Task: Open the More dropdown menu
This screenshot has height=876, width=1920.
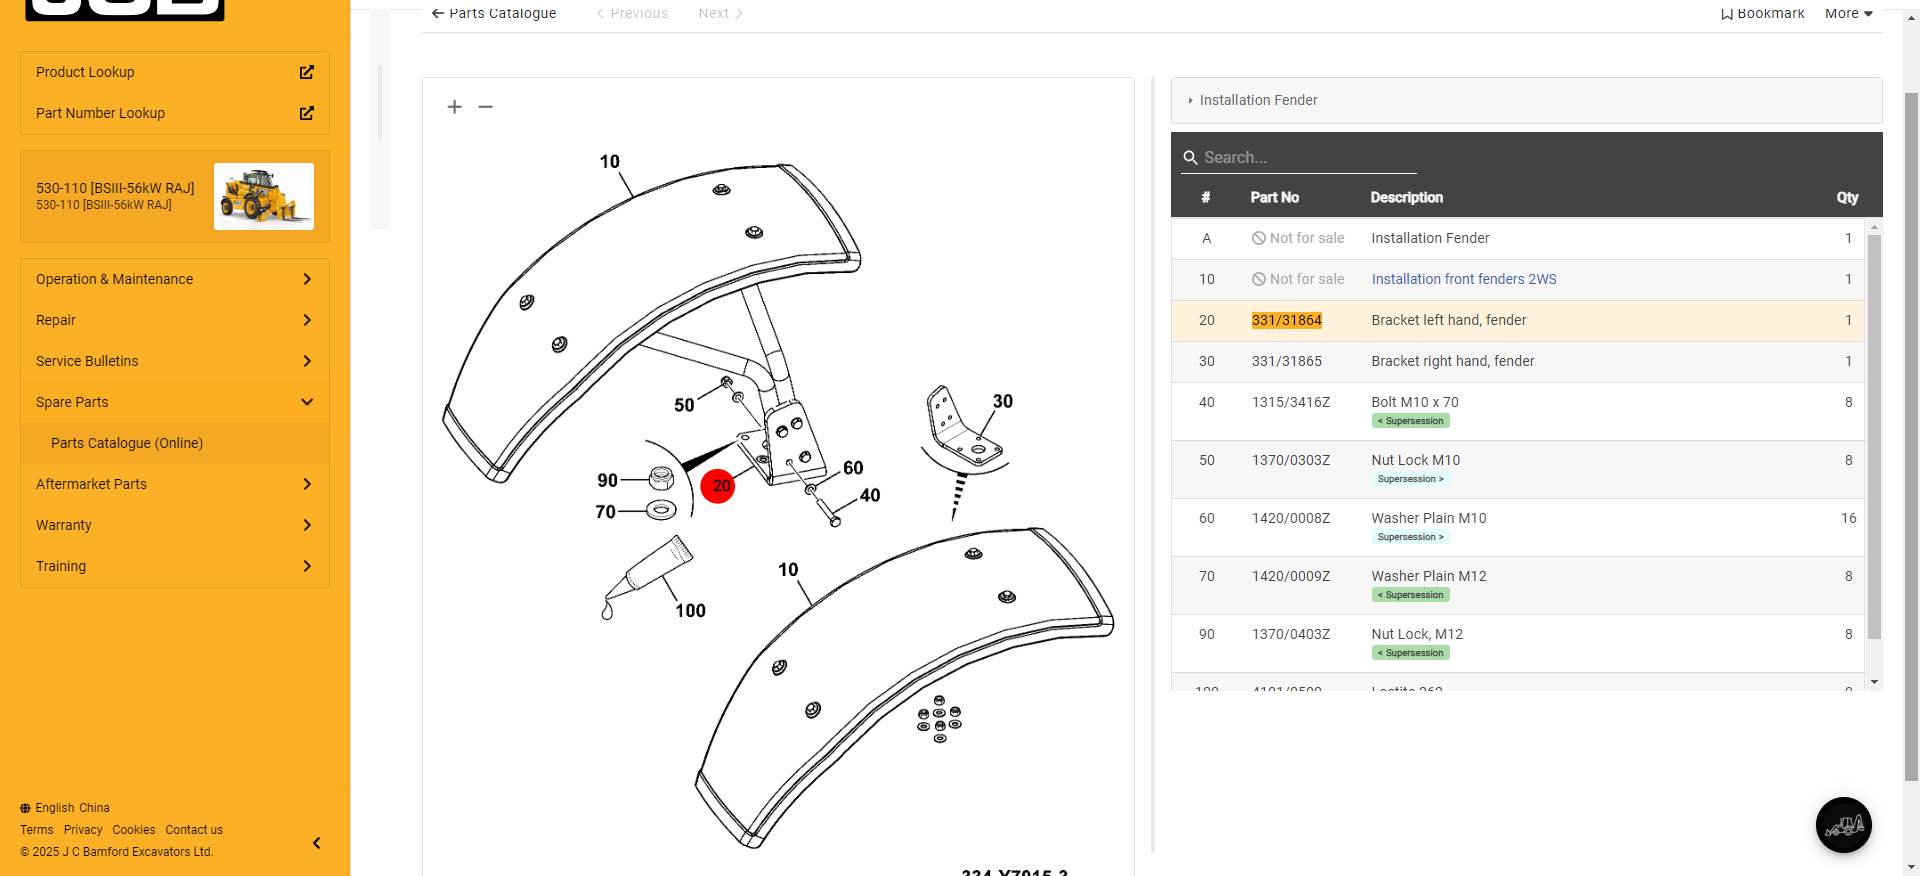Action: [1848, 13]
